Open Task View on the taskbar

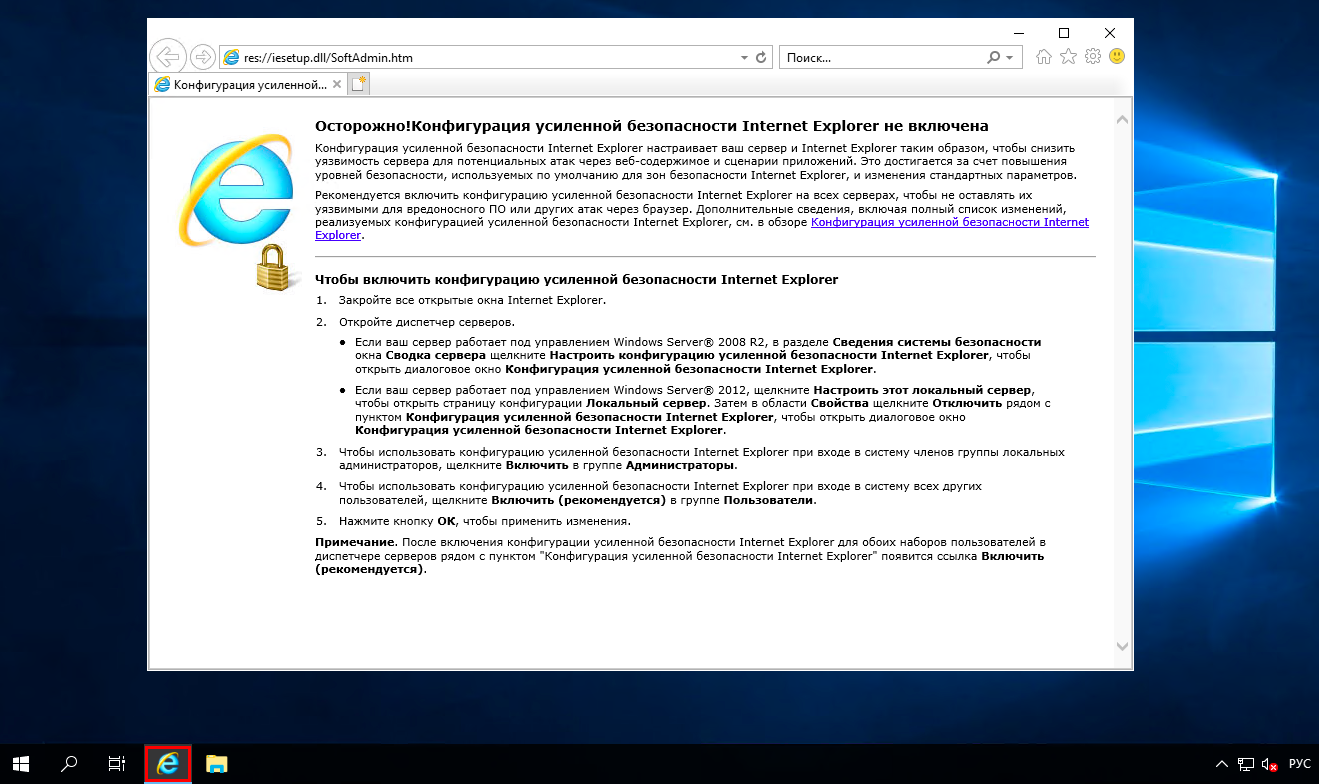click(117, 764)
